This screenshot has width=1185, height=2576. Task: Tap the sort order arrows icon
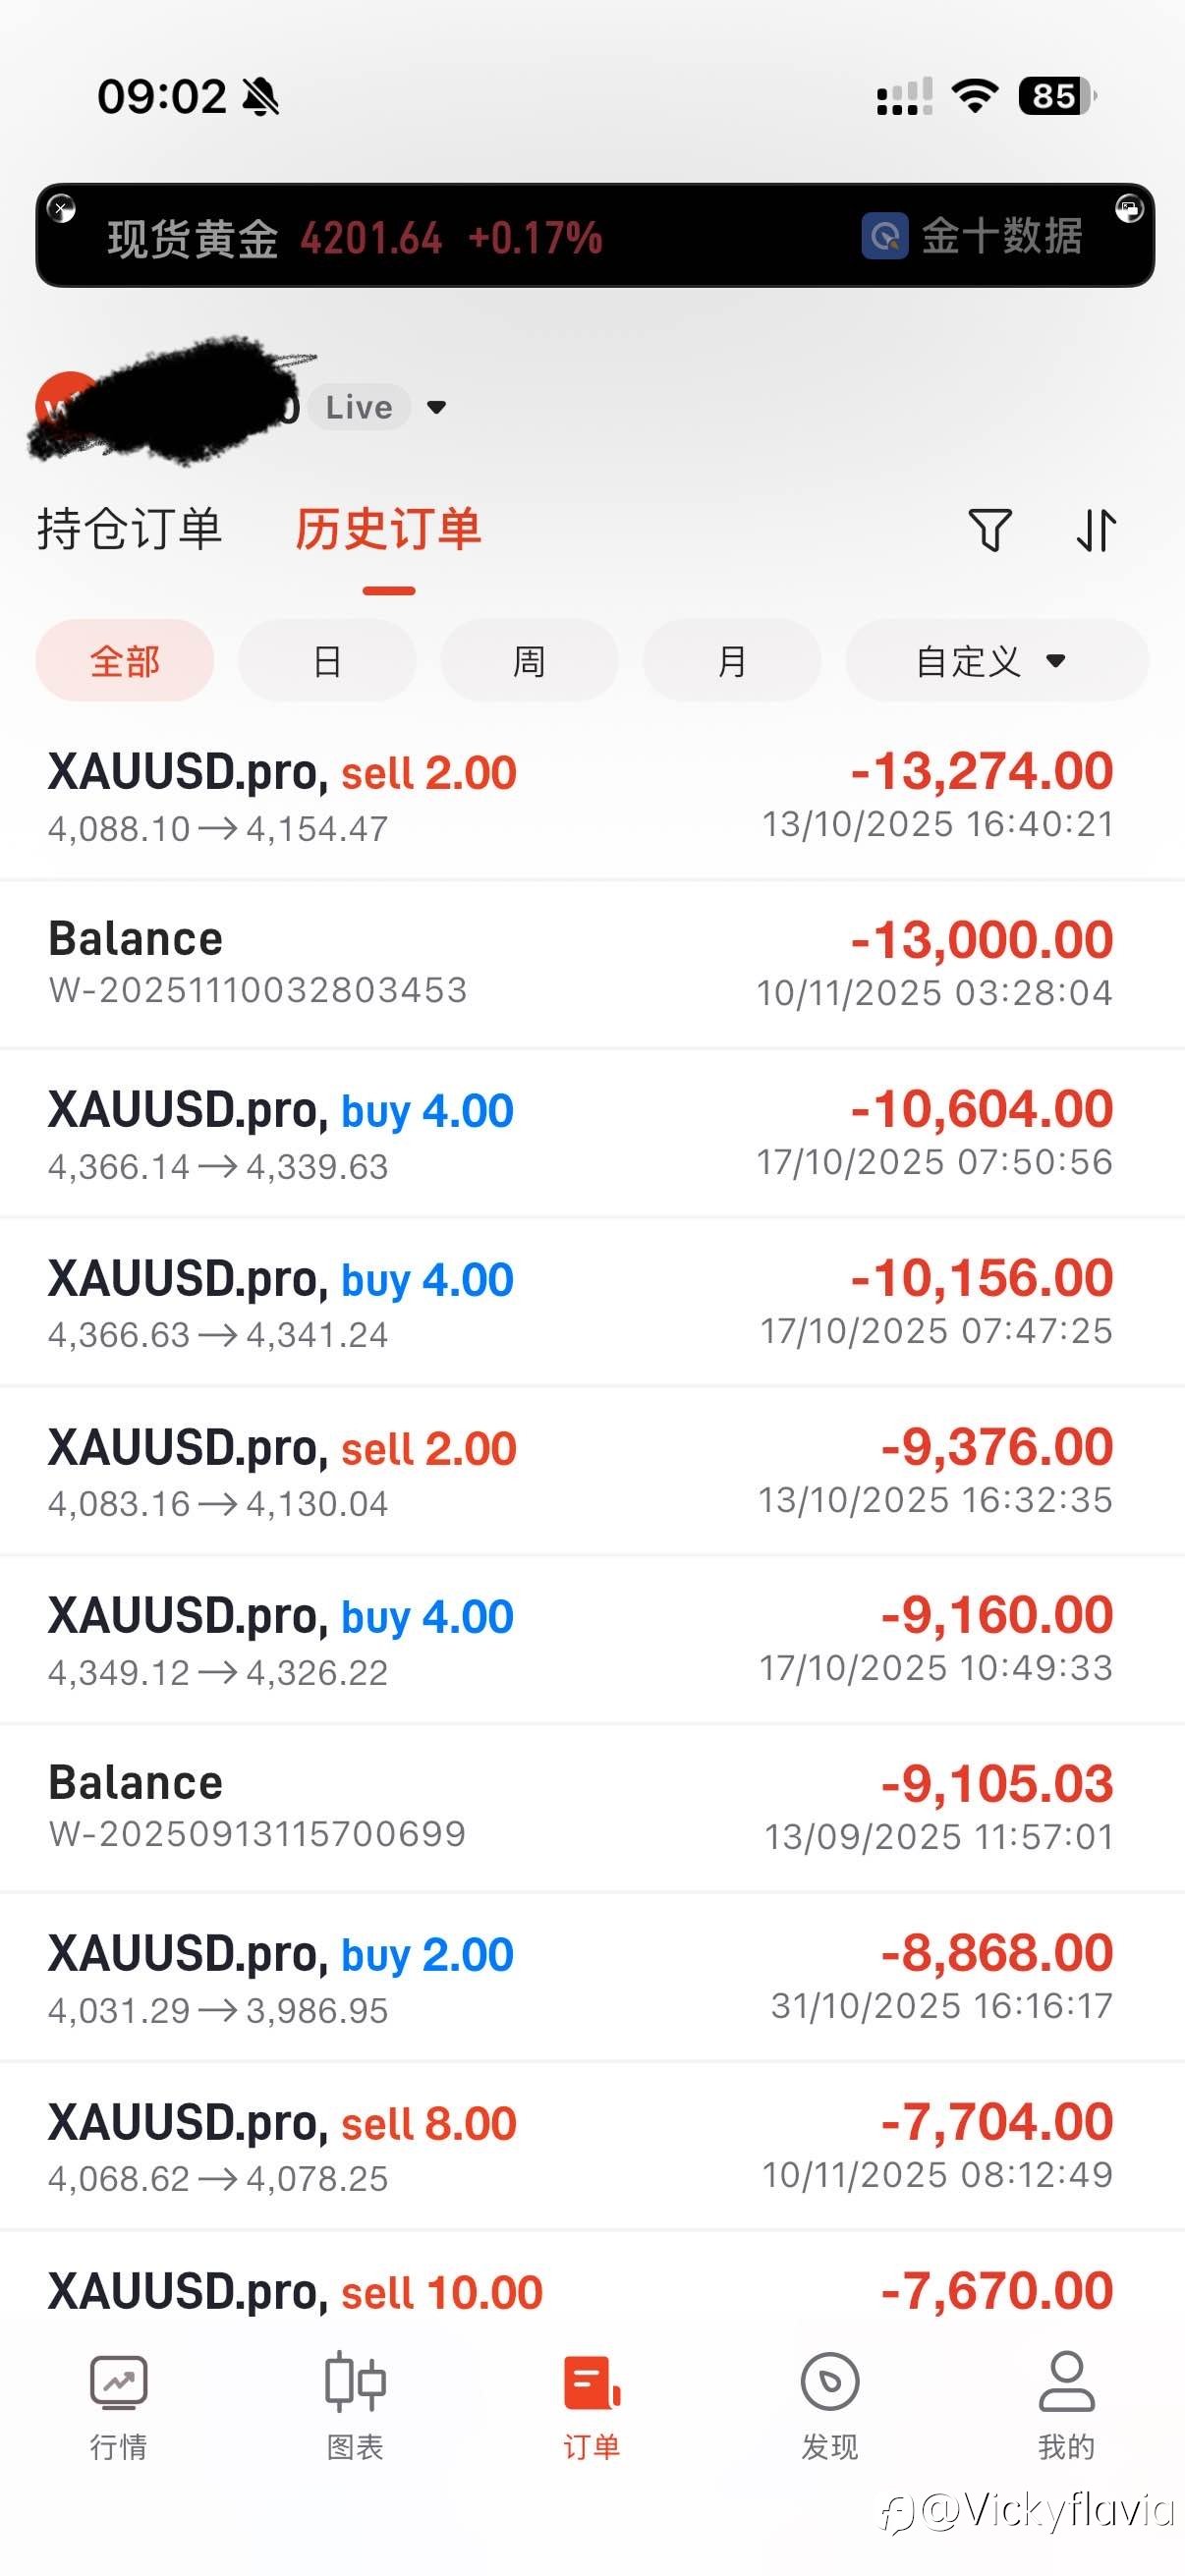tap(1096, 530)
